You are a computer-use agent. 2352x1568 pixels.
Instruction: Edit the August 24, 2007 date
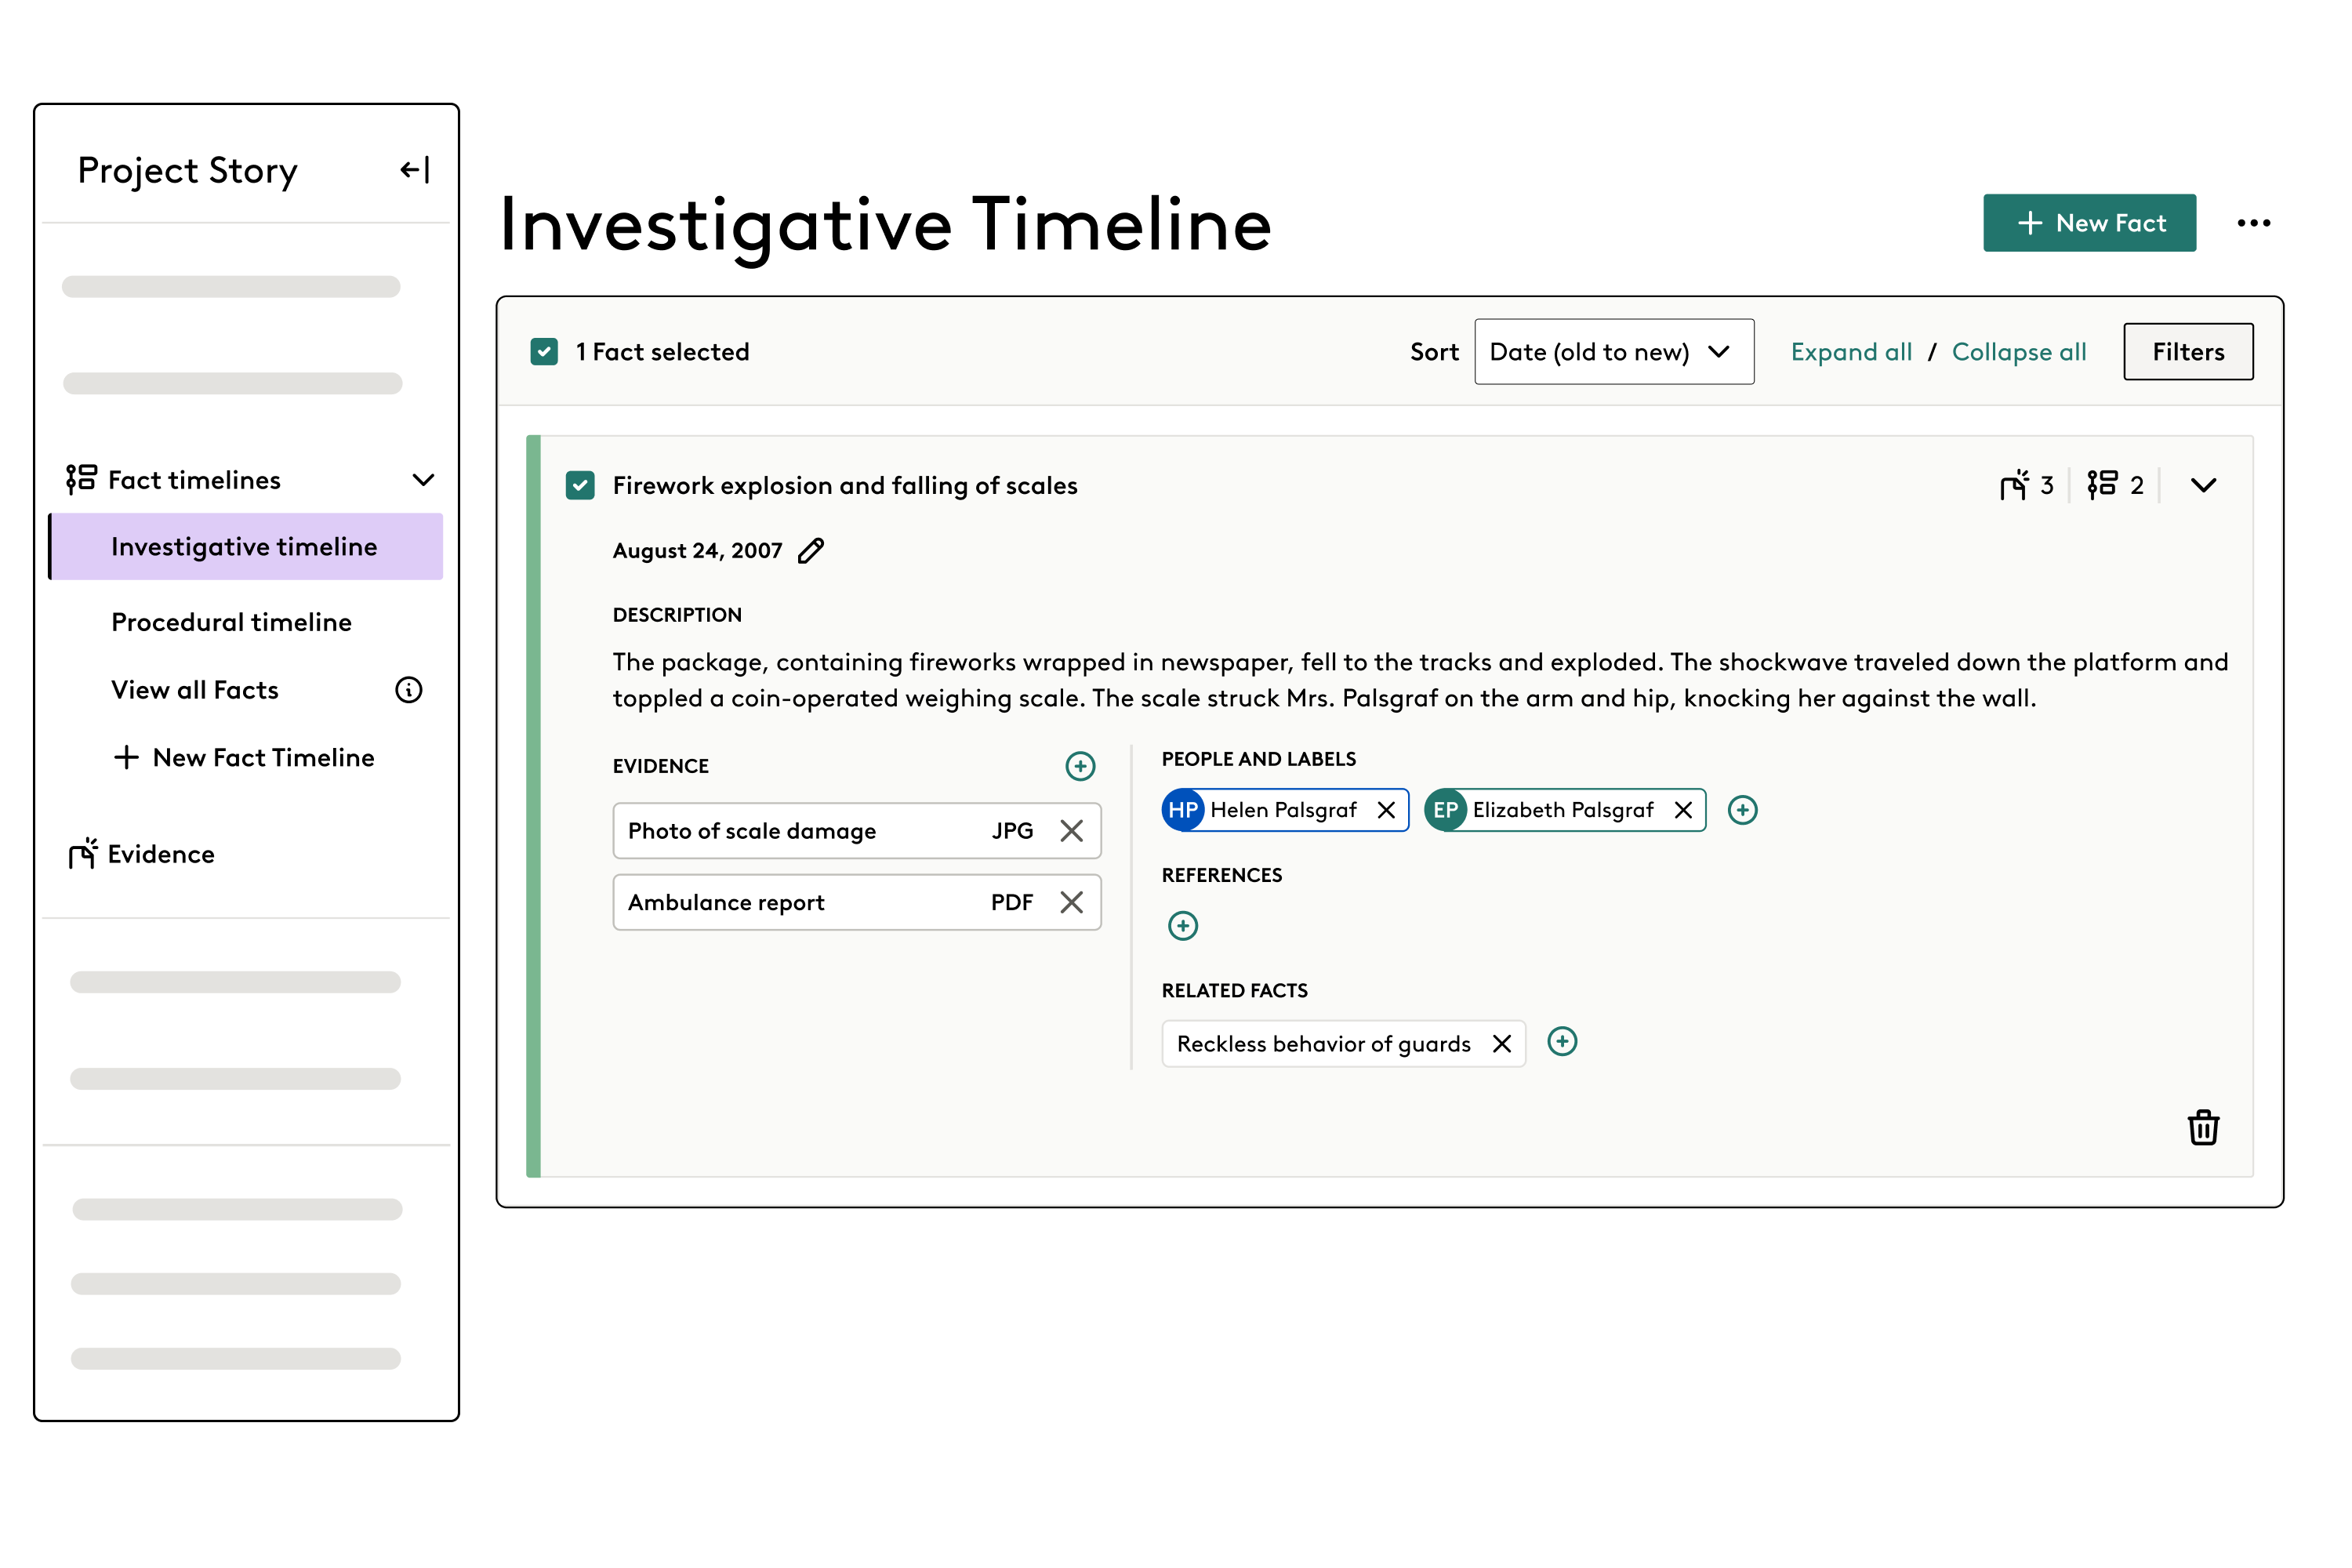pyautogui.click(x=811, y=551)
